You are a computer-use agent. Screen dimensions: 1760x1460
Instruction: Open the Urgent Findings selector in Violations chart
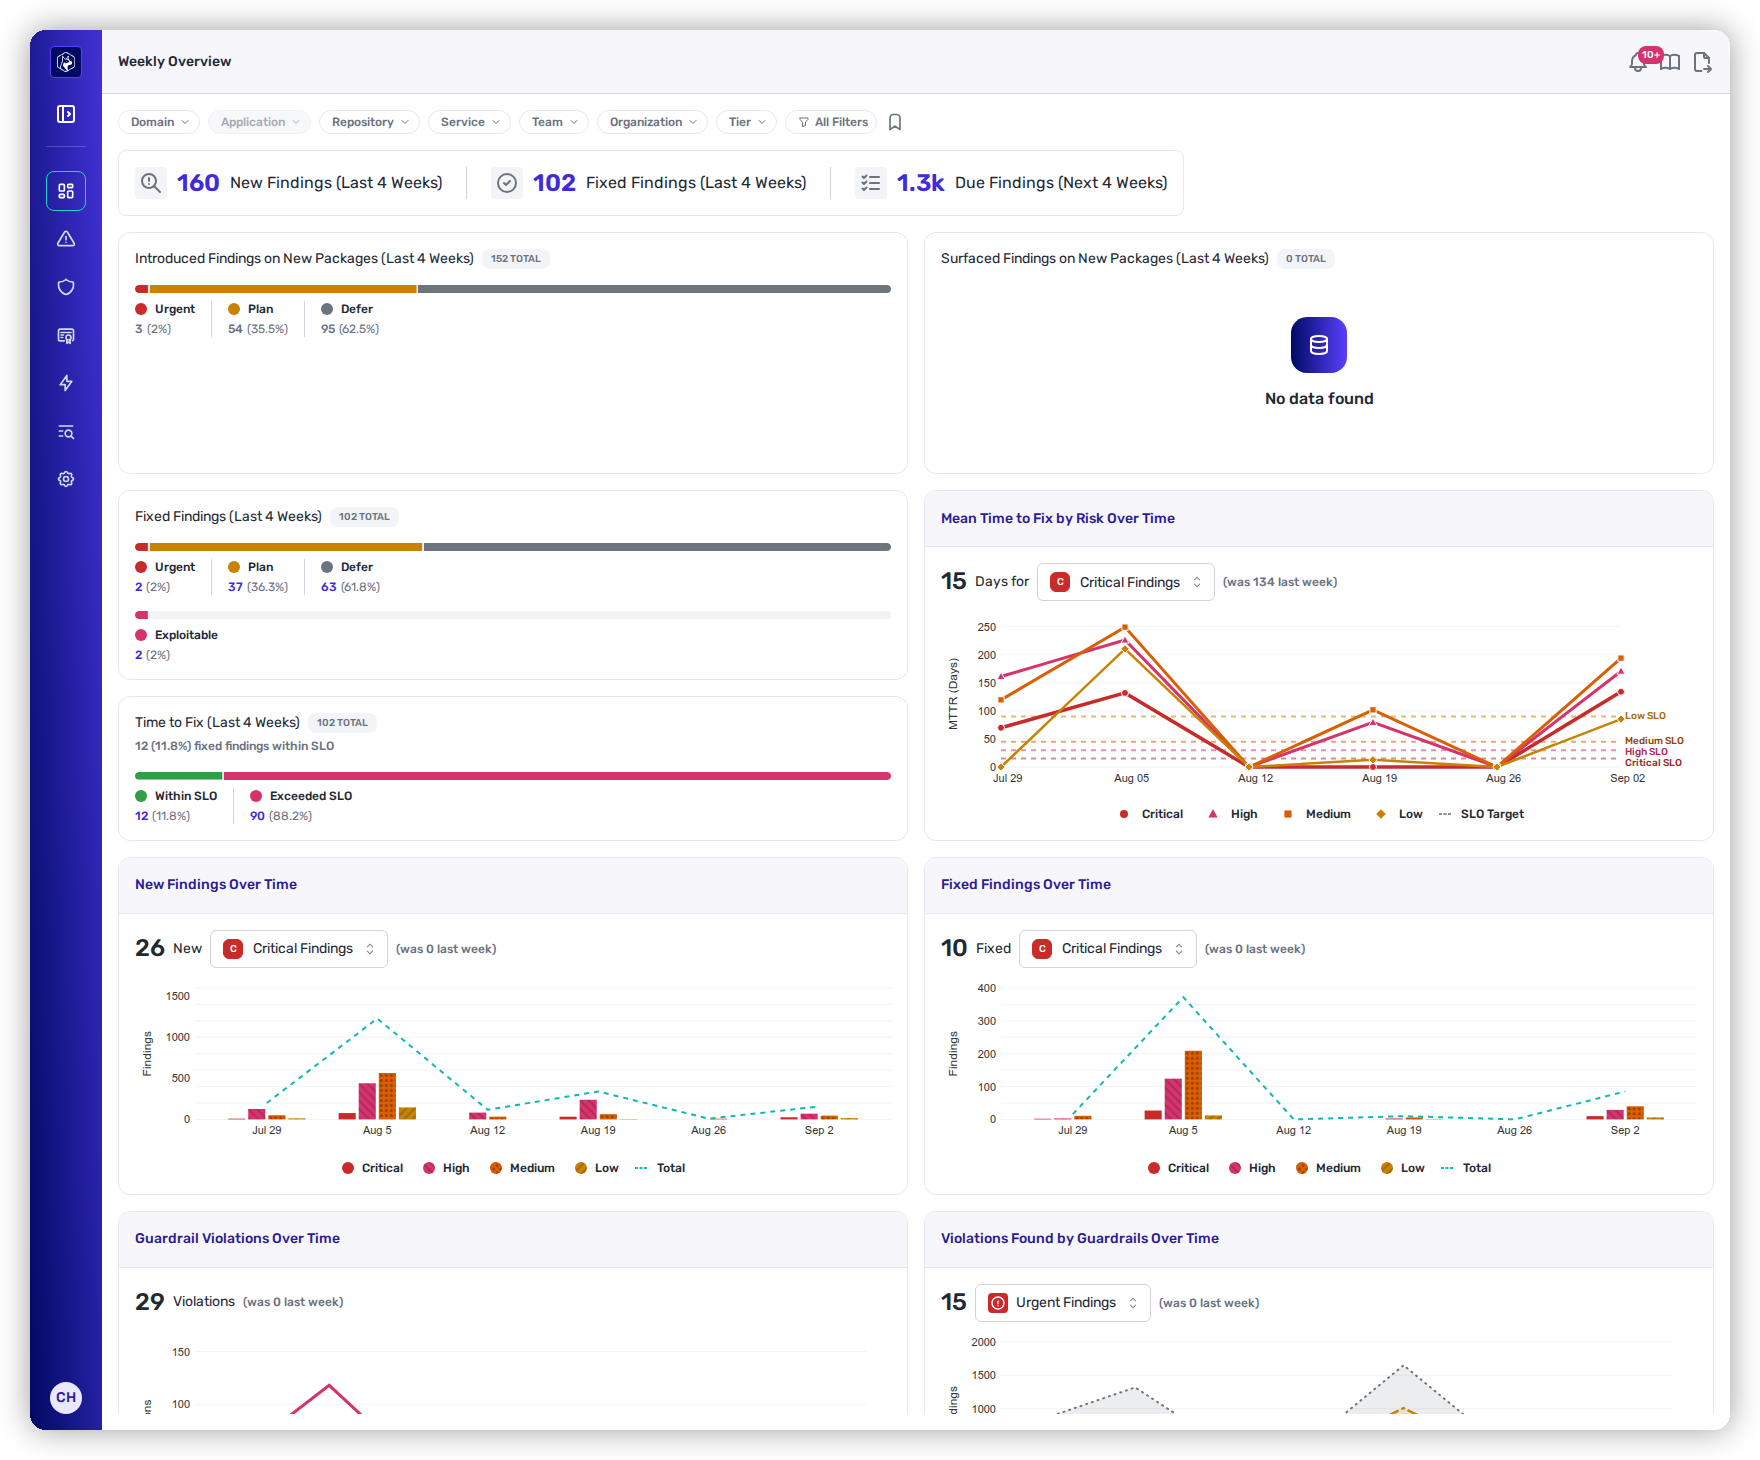[x=1062, y=1302]
